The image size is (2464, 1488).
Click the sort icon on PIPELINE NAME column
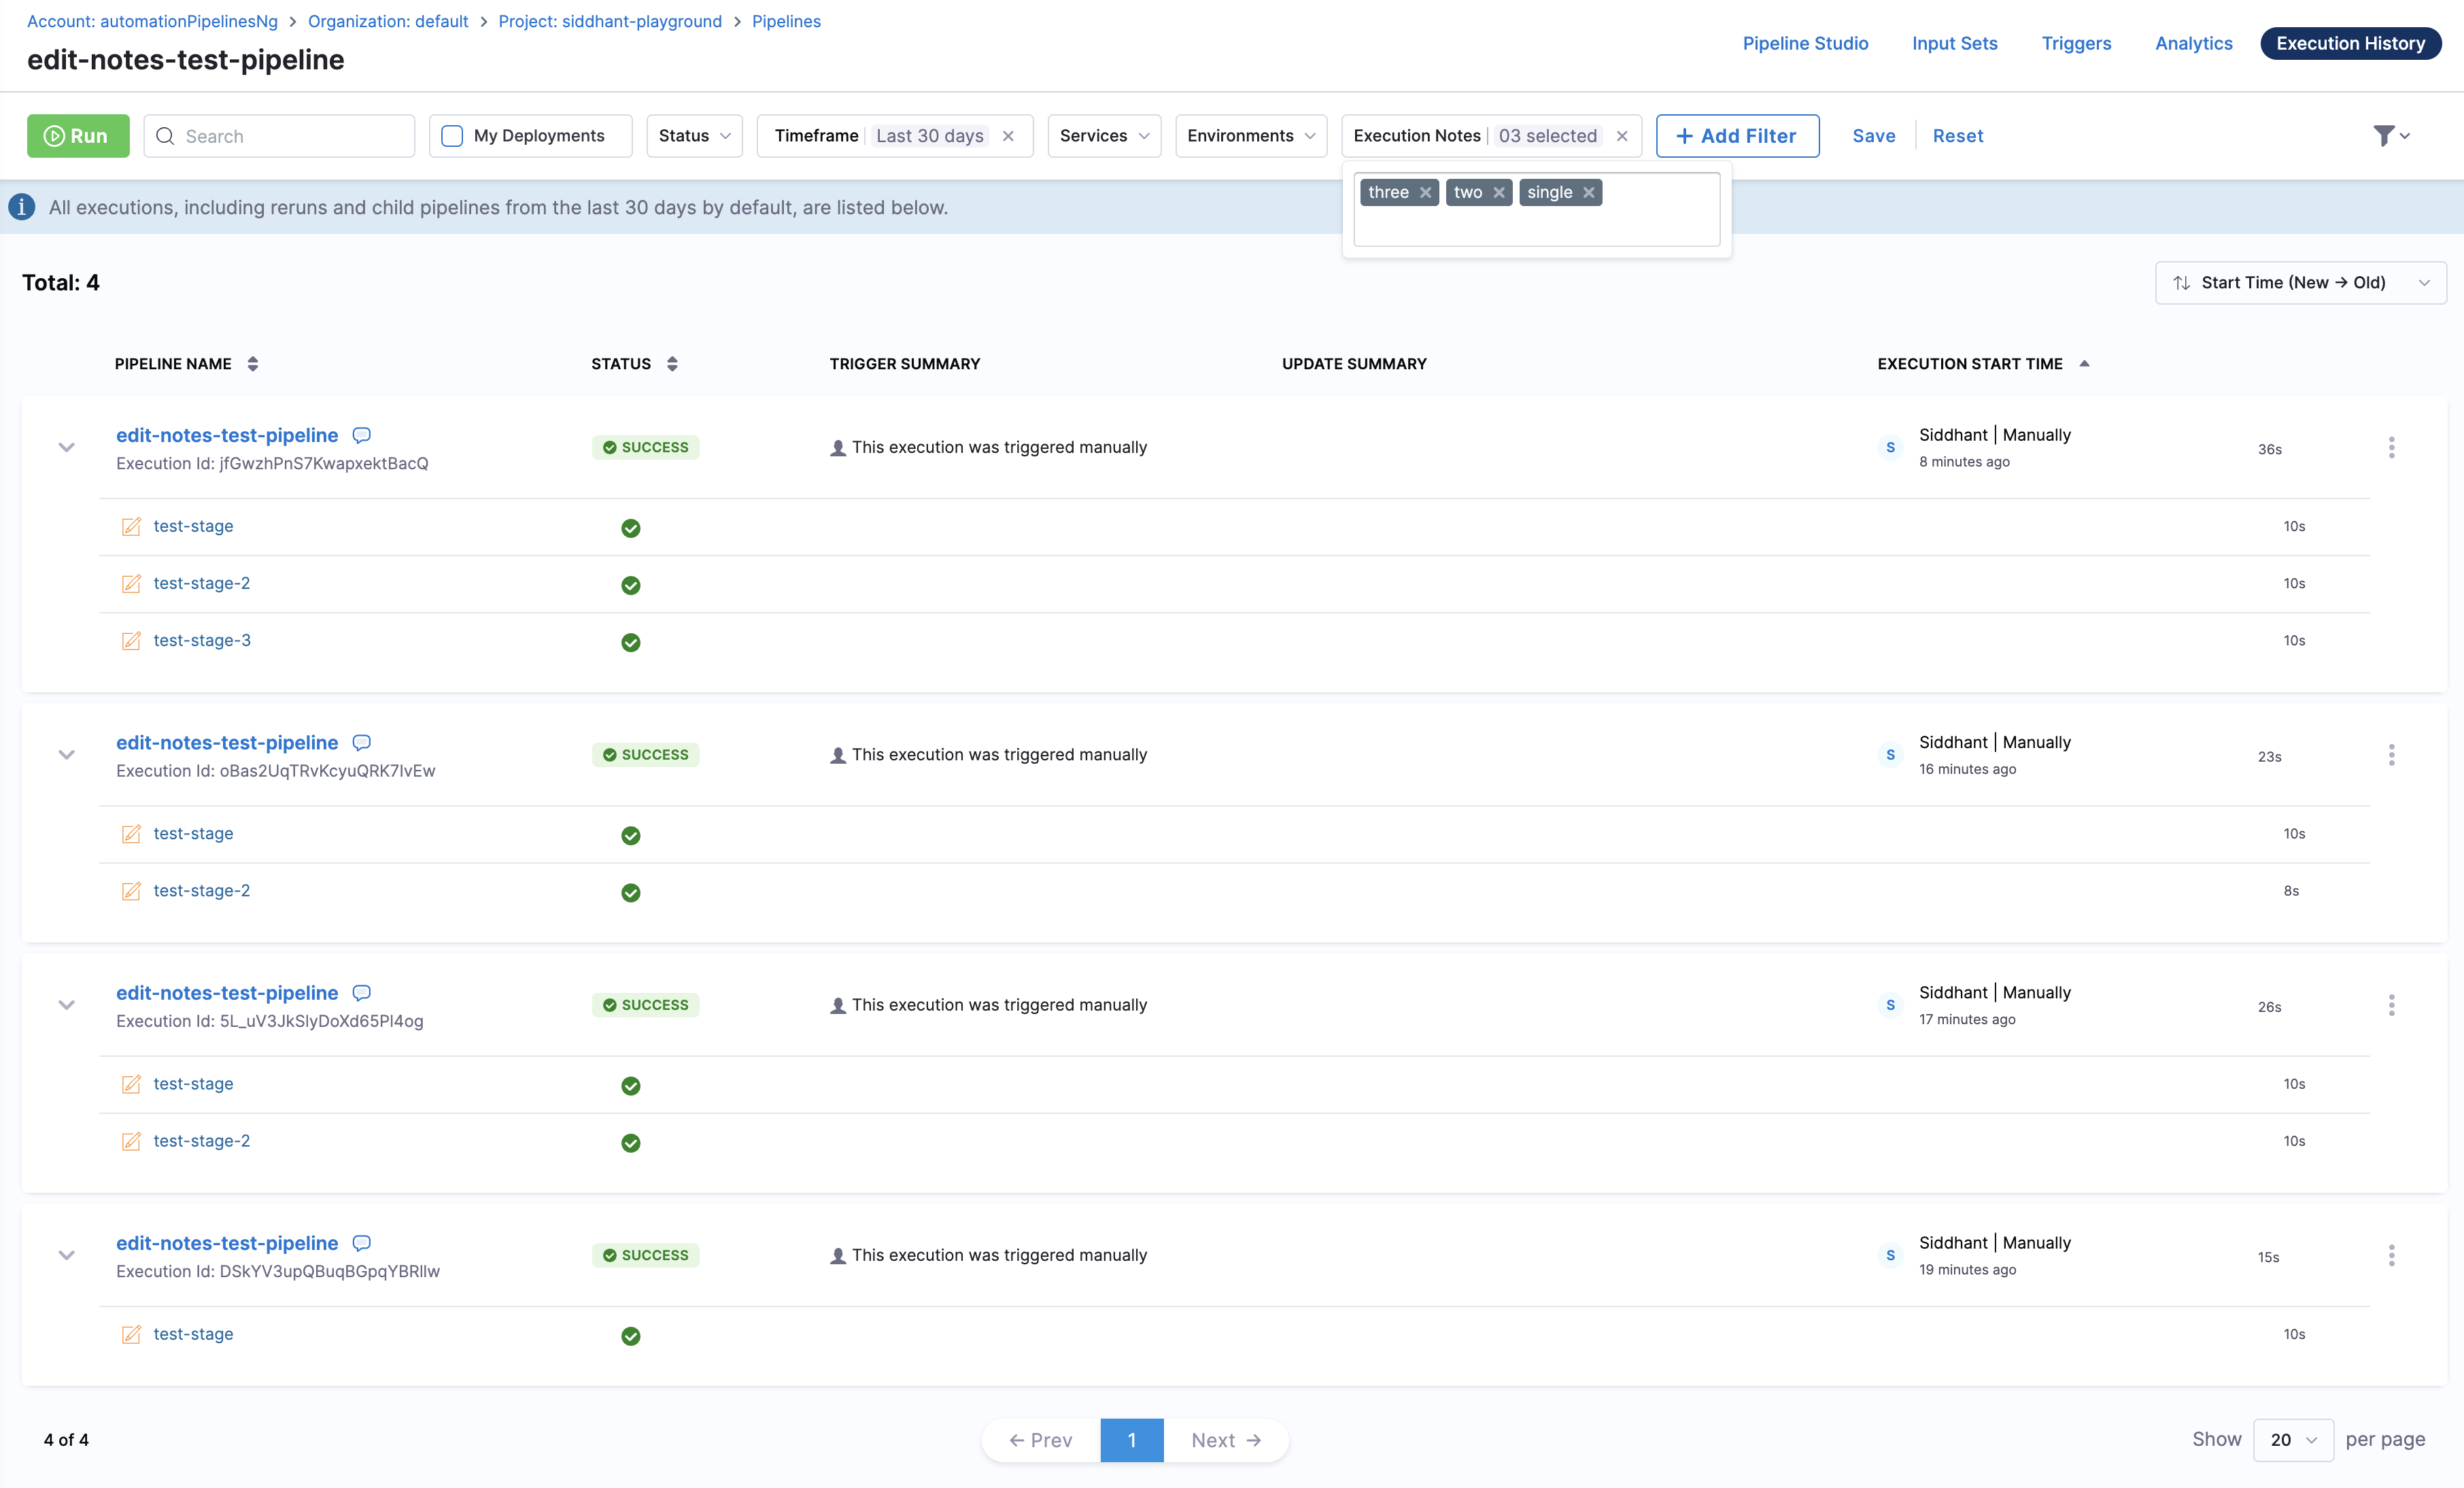(252, 363)
